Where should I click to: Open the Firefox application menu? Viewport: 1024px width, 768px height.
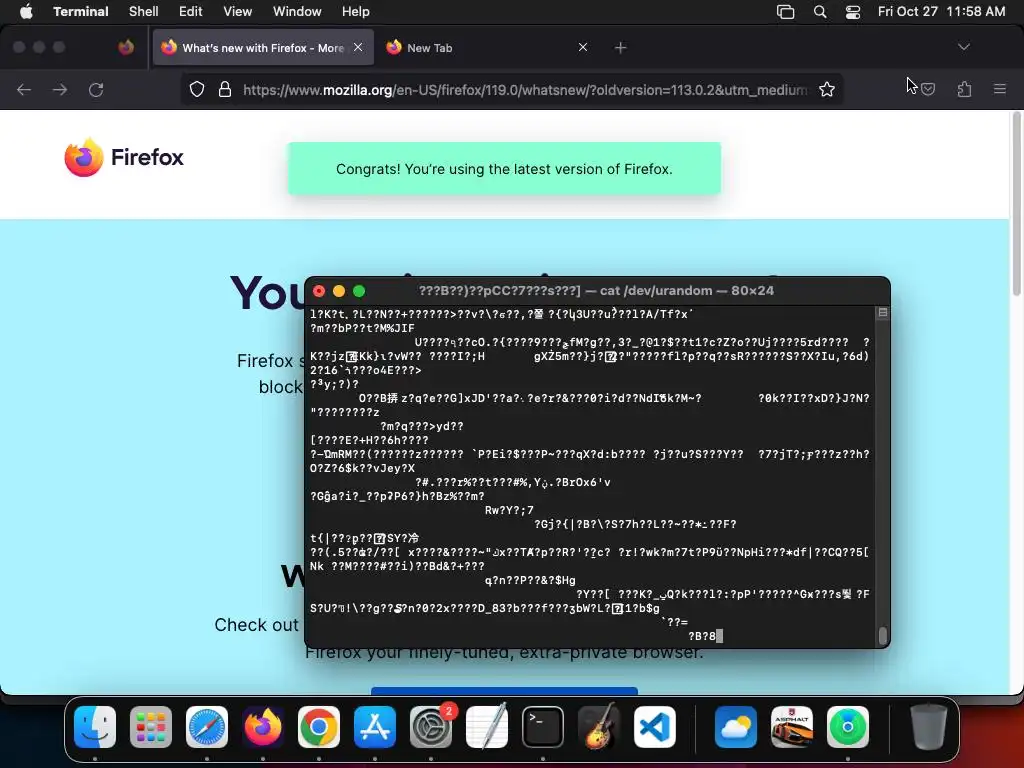tap(999, 89)
